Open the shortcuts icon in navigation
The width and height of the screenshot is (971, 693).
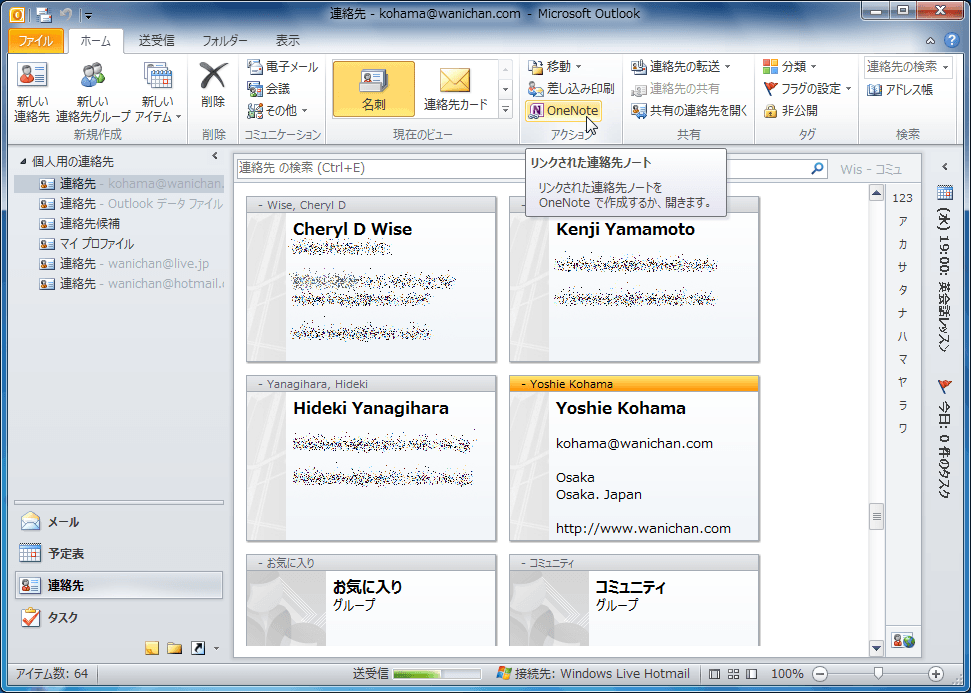198,648
